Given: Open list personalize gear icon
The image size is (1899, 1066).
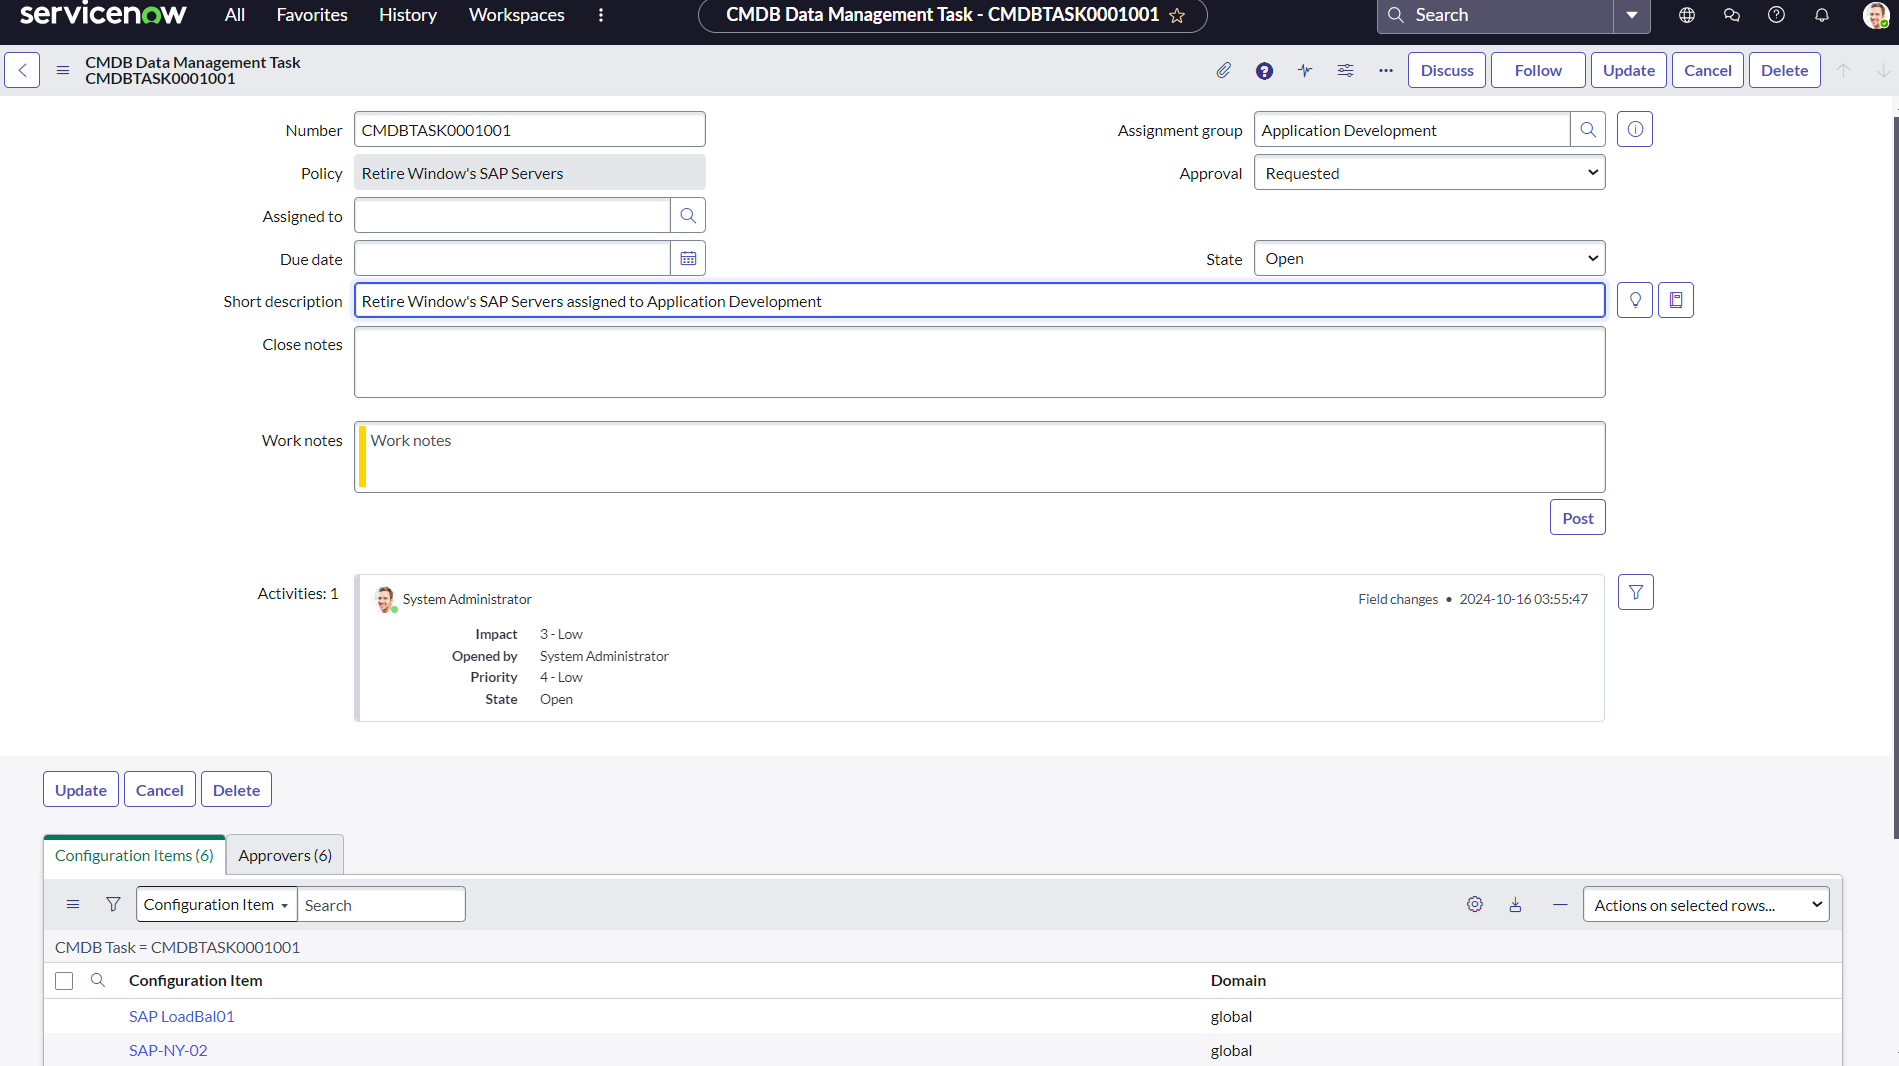Looking at the screenshot, I should 1475,905.
